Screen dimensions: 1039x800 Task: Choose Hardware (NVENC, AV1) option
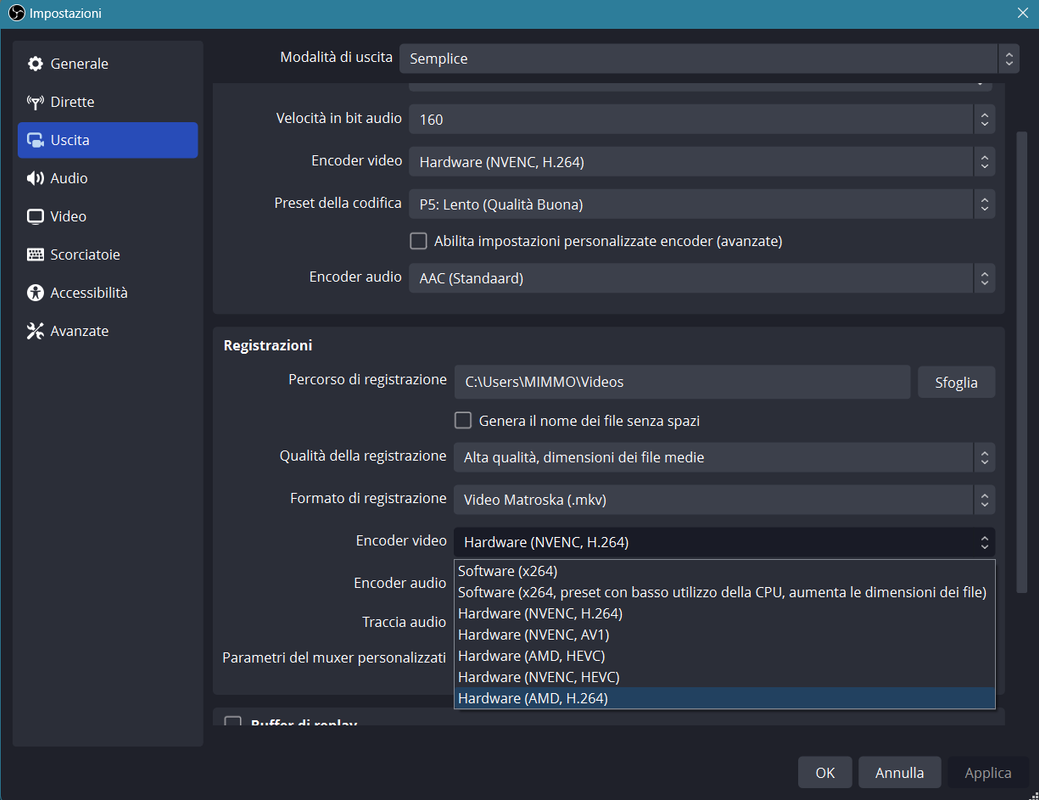pos(724,634)
